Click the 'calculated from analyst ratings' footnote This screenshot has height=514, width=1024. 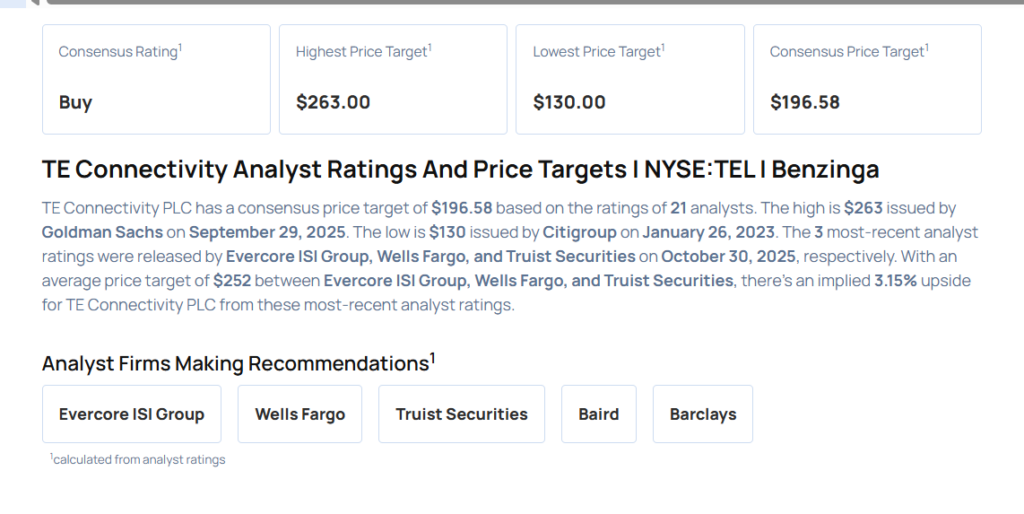[139, 460]
